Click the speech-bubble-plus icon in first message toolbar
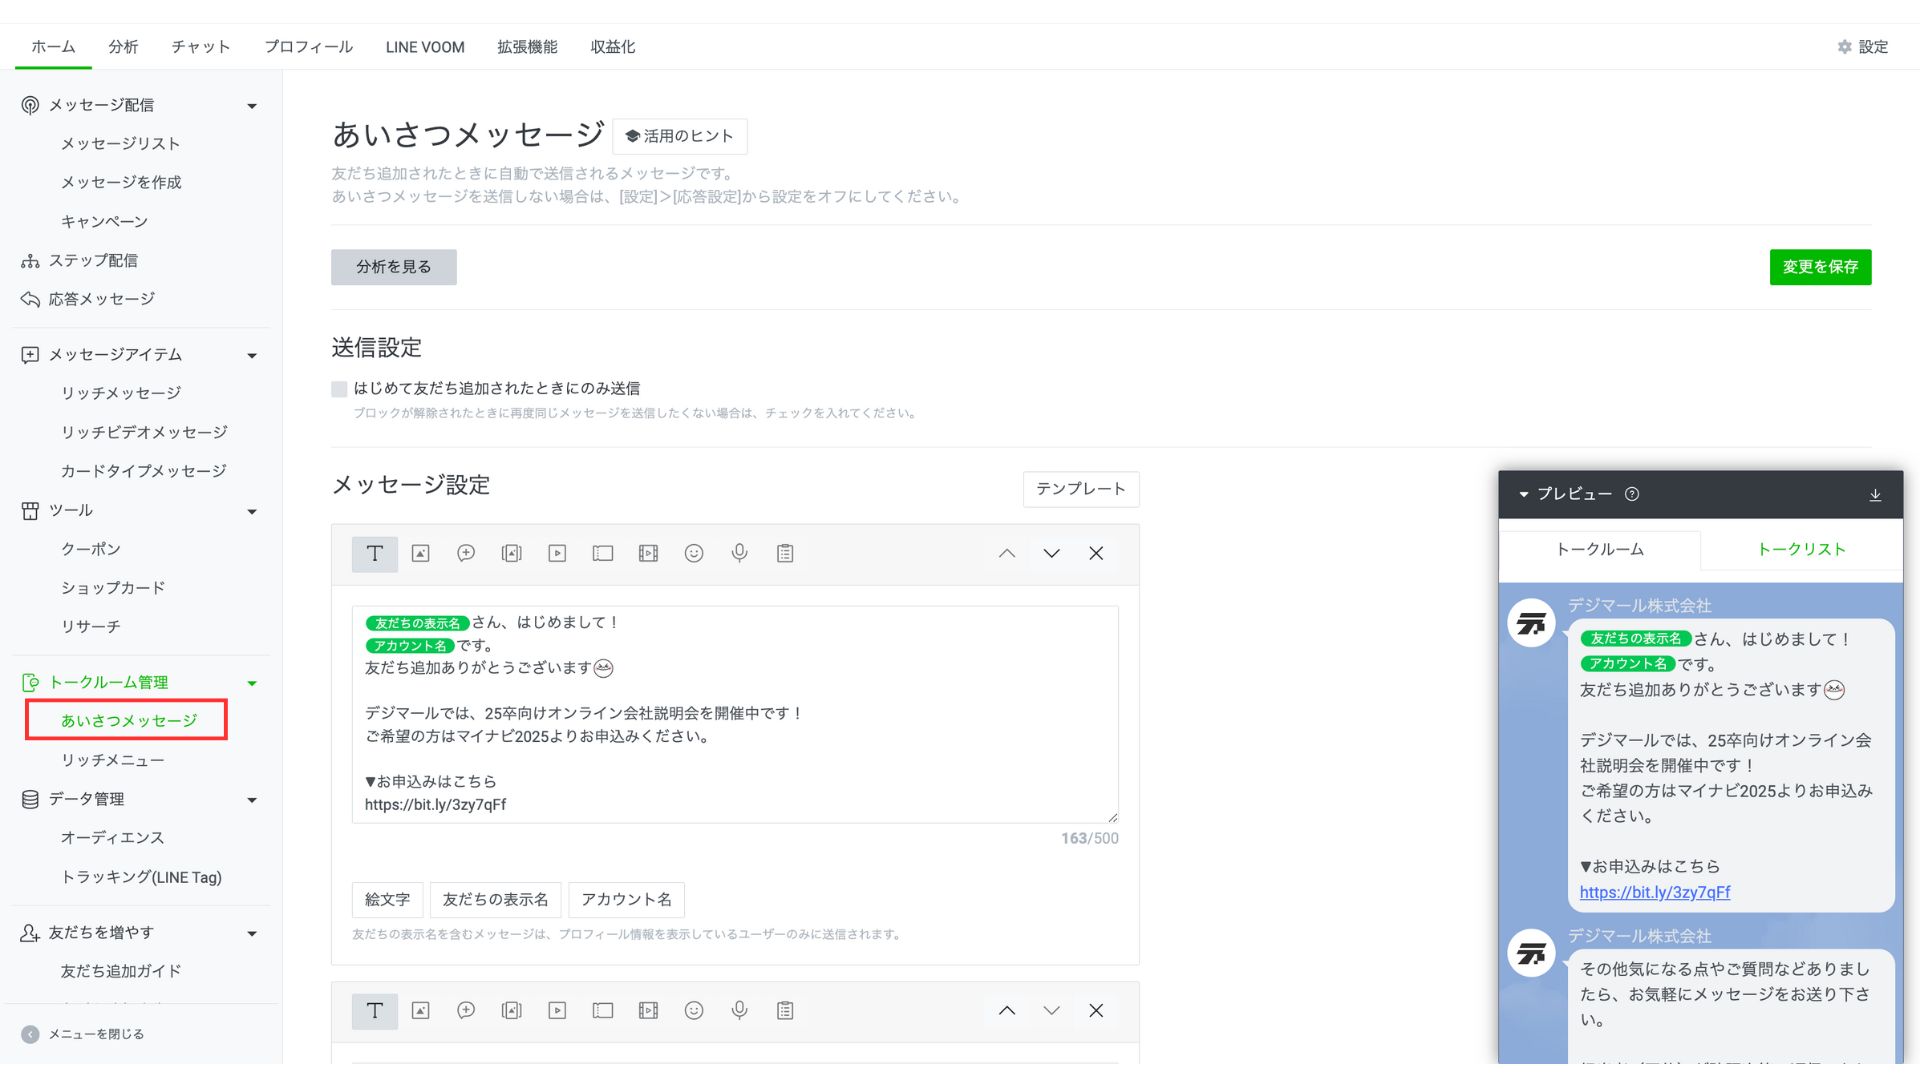1920x1080 pixels. (466, 554)
